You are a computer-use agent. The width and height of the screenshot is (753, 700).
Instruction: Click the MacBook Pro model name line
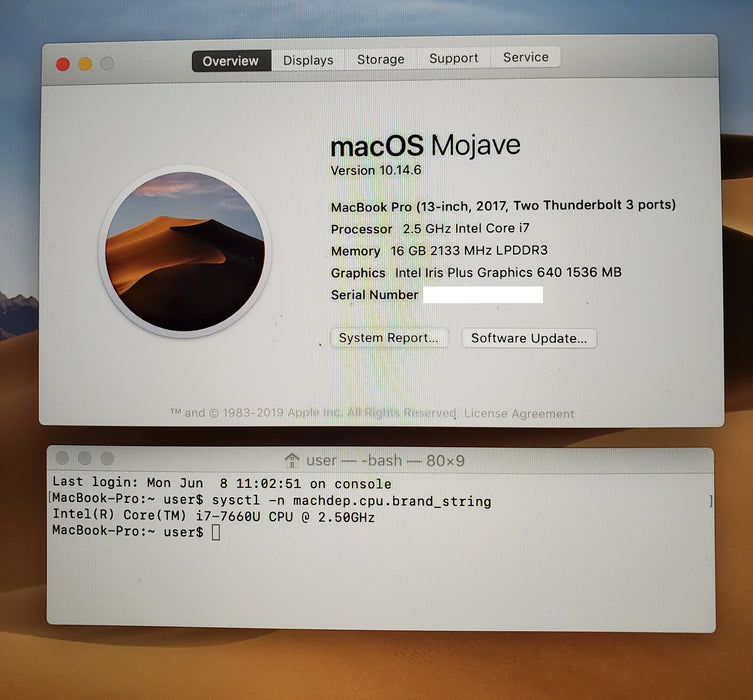503,206
